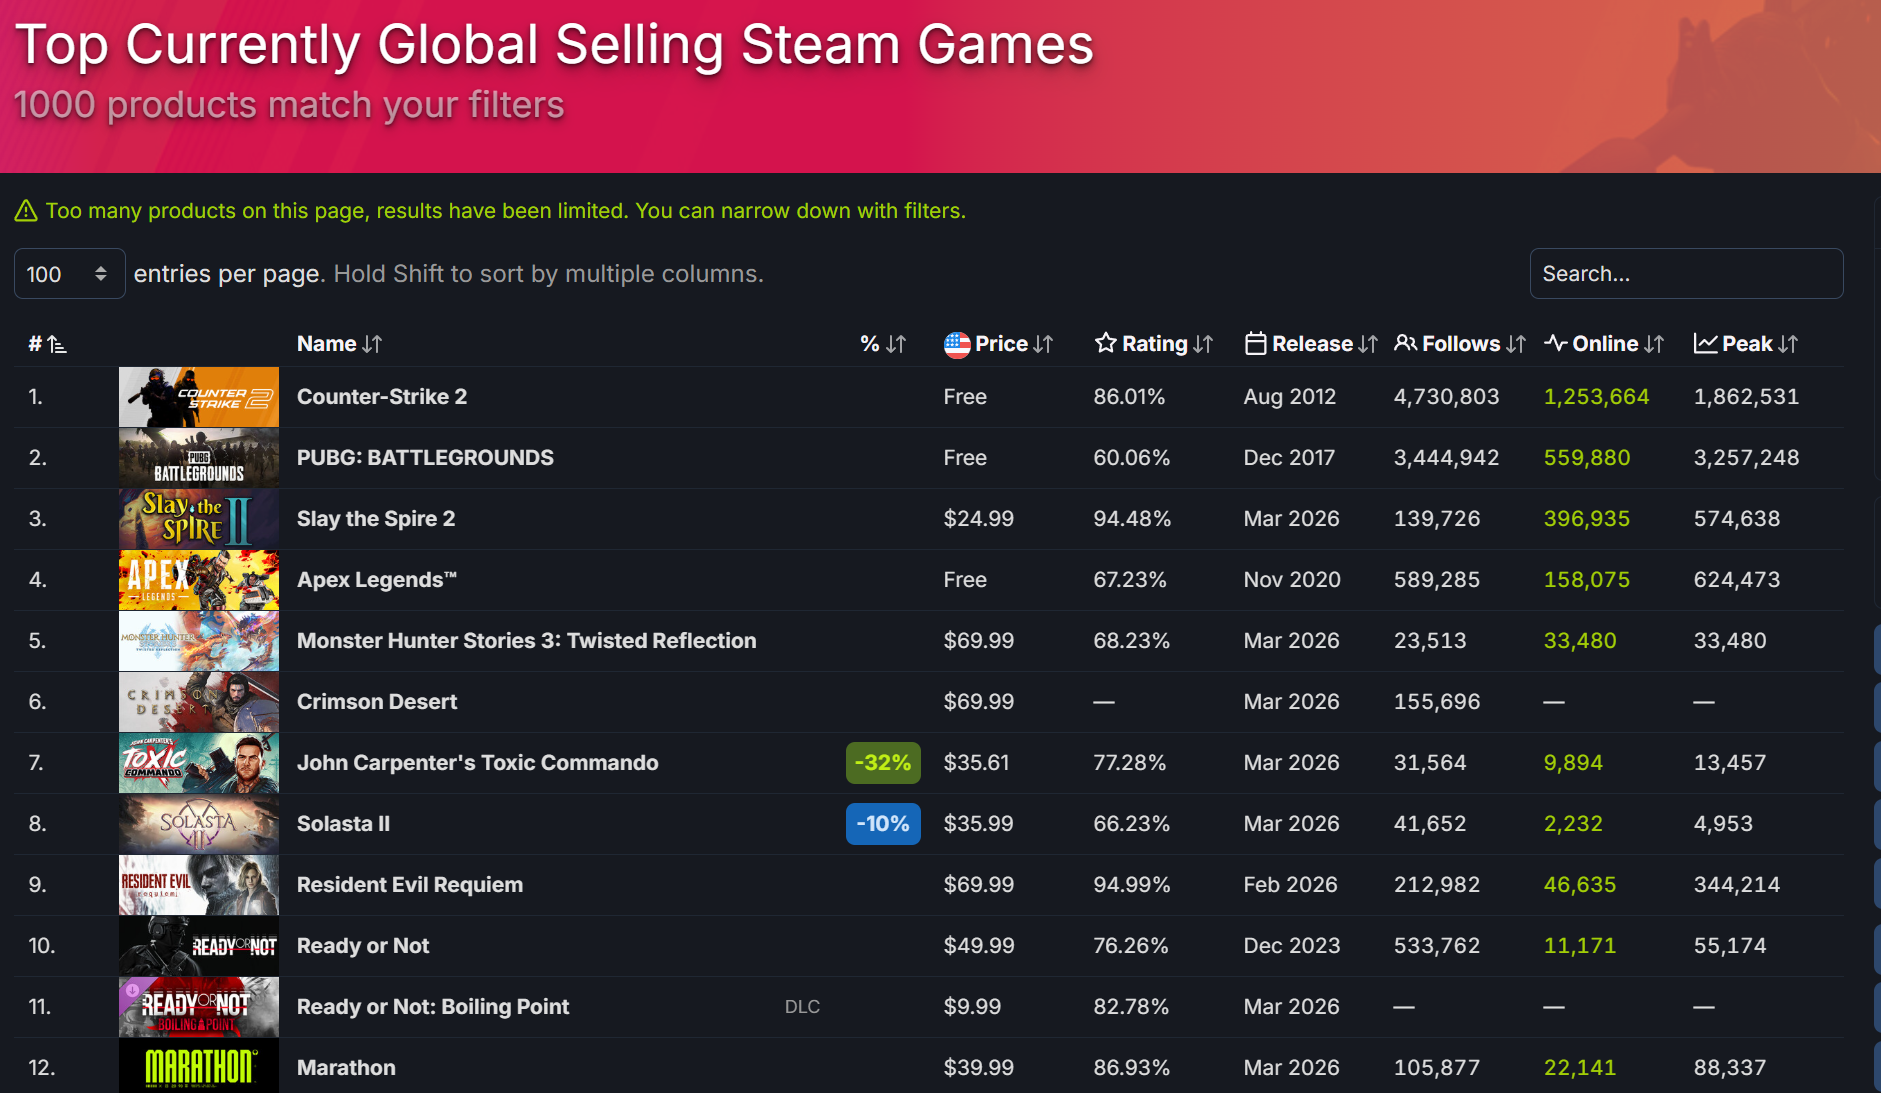This screenshot has height=1093, width=1881.
Task: Click the Search input field
Action: 1686,274
